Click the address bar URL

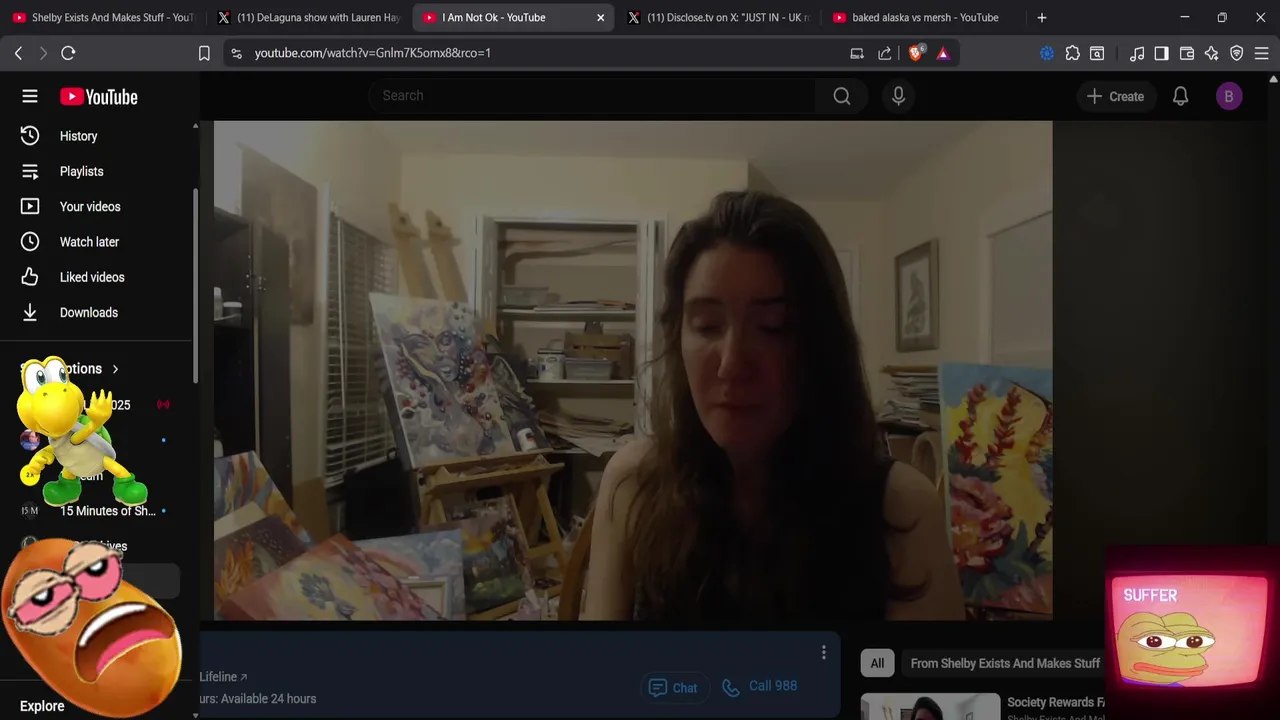click(x=373, y=53)
